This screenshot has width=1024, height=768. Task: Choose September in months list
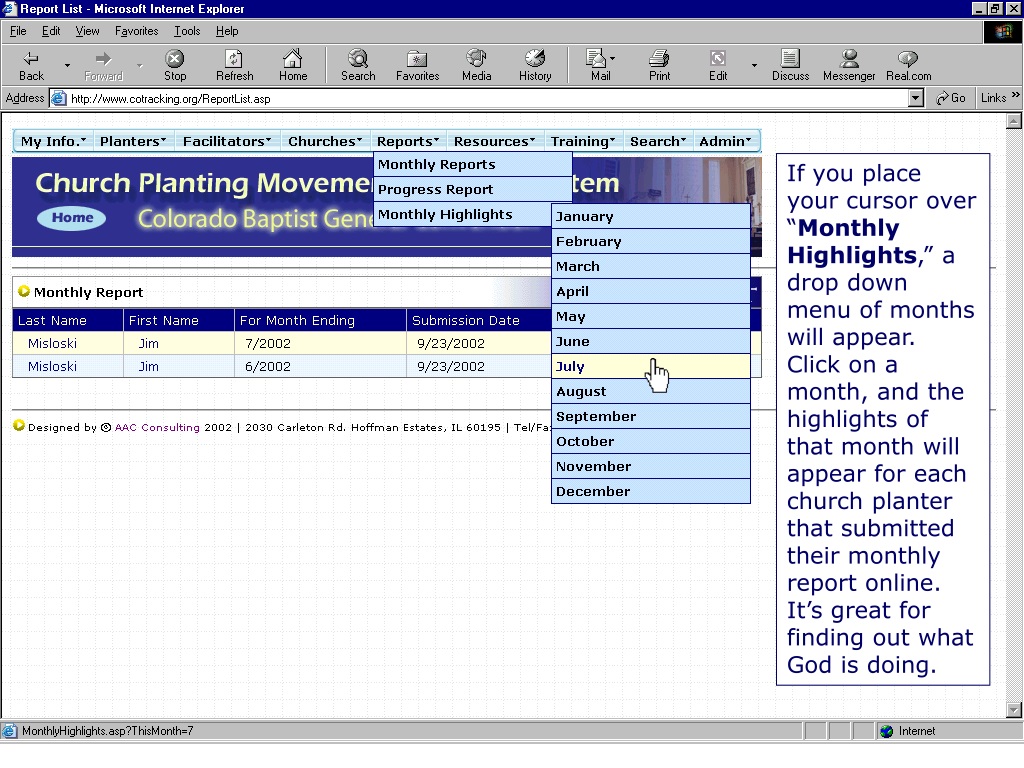[650, 417]
